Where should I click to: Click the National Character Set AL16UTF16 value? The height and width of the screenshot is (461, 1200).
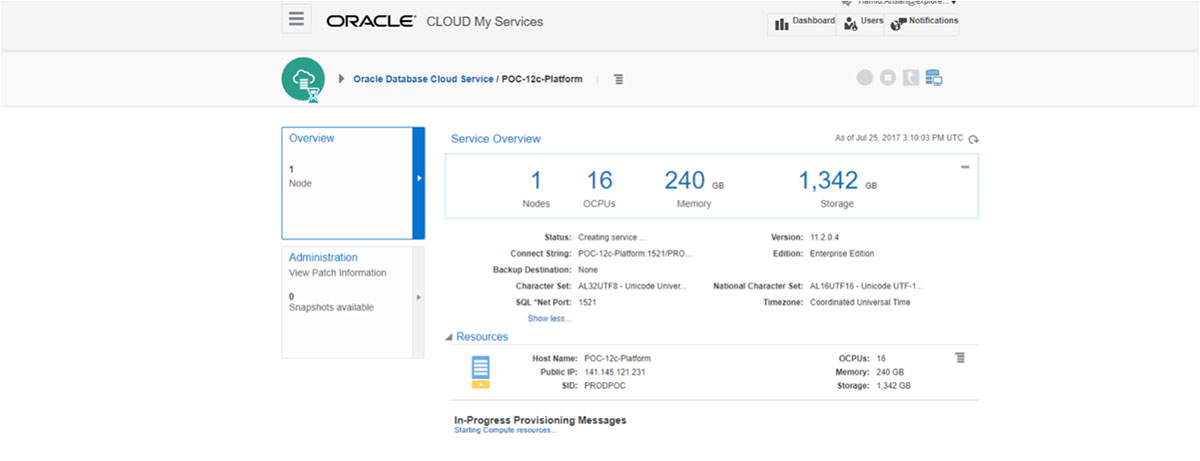click(867, 286)
